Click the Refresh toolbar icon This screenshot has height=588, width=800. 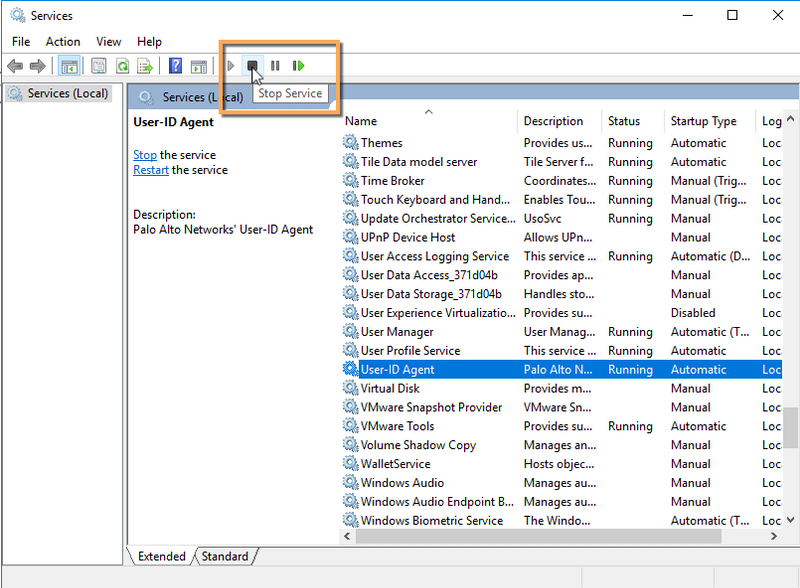pyautogui.click(x=121, y=65)
